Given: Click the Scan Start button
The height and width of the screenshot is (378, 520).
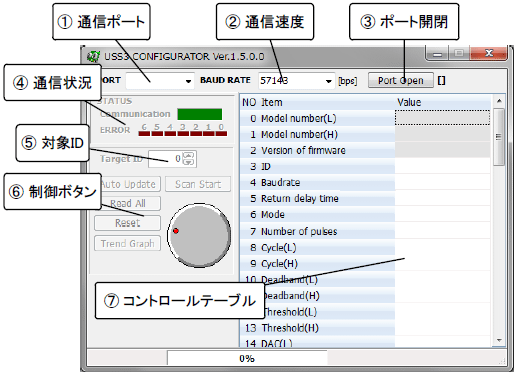Looking at the screenshot, I should tap(198, 184).
